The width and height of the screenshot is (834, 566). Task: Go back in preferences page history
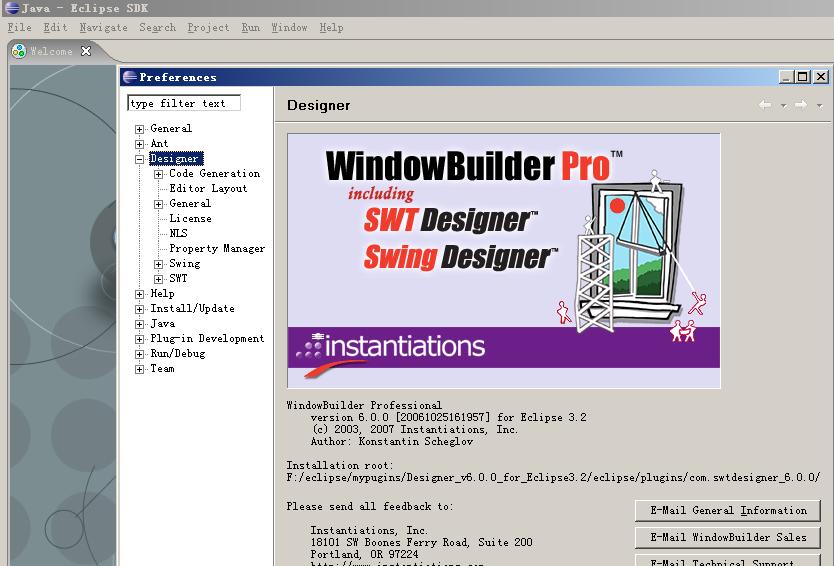(765, 105)
